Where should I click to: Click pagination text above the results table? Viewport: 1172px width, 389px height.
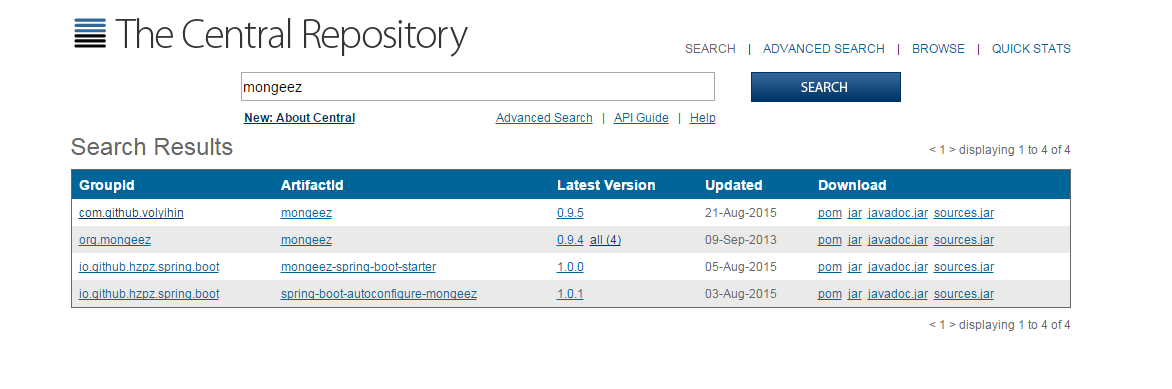click(x=999, y=150)
